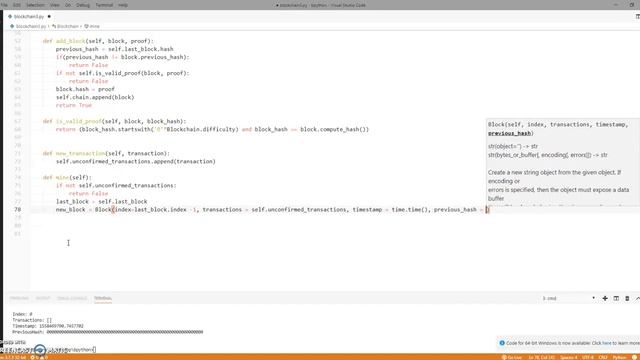Open the mine method breadcrumb

(x=92, y=26)
